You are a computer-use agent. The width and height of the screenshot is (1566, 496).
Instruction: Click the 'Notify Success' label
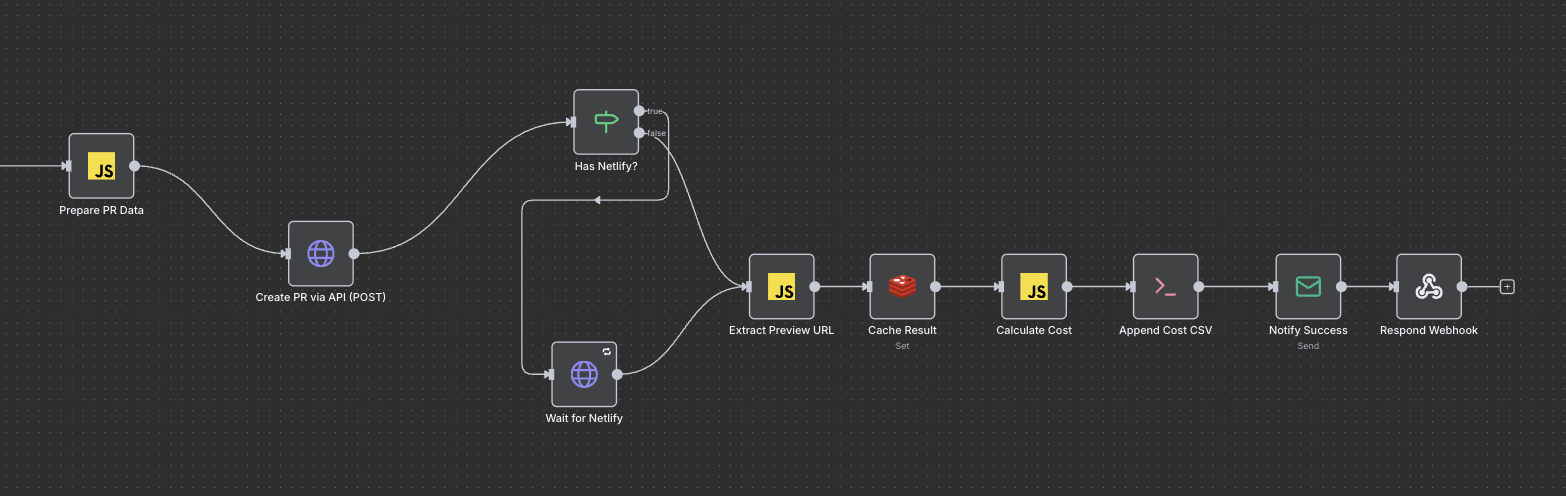(x=1308, y=330)
